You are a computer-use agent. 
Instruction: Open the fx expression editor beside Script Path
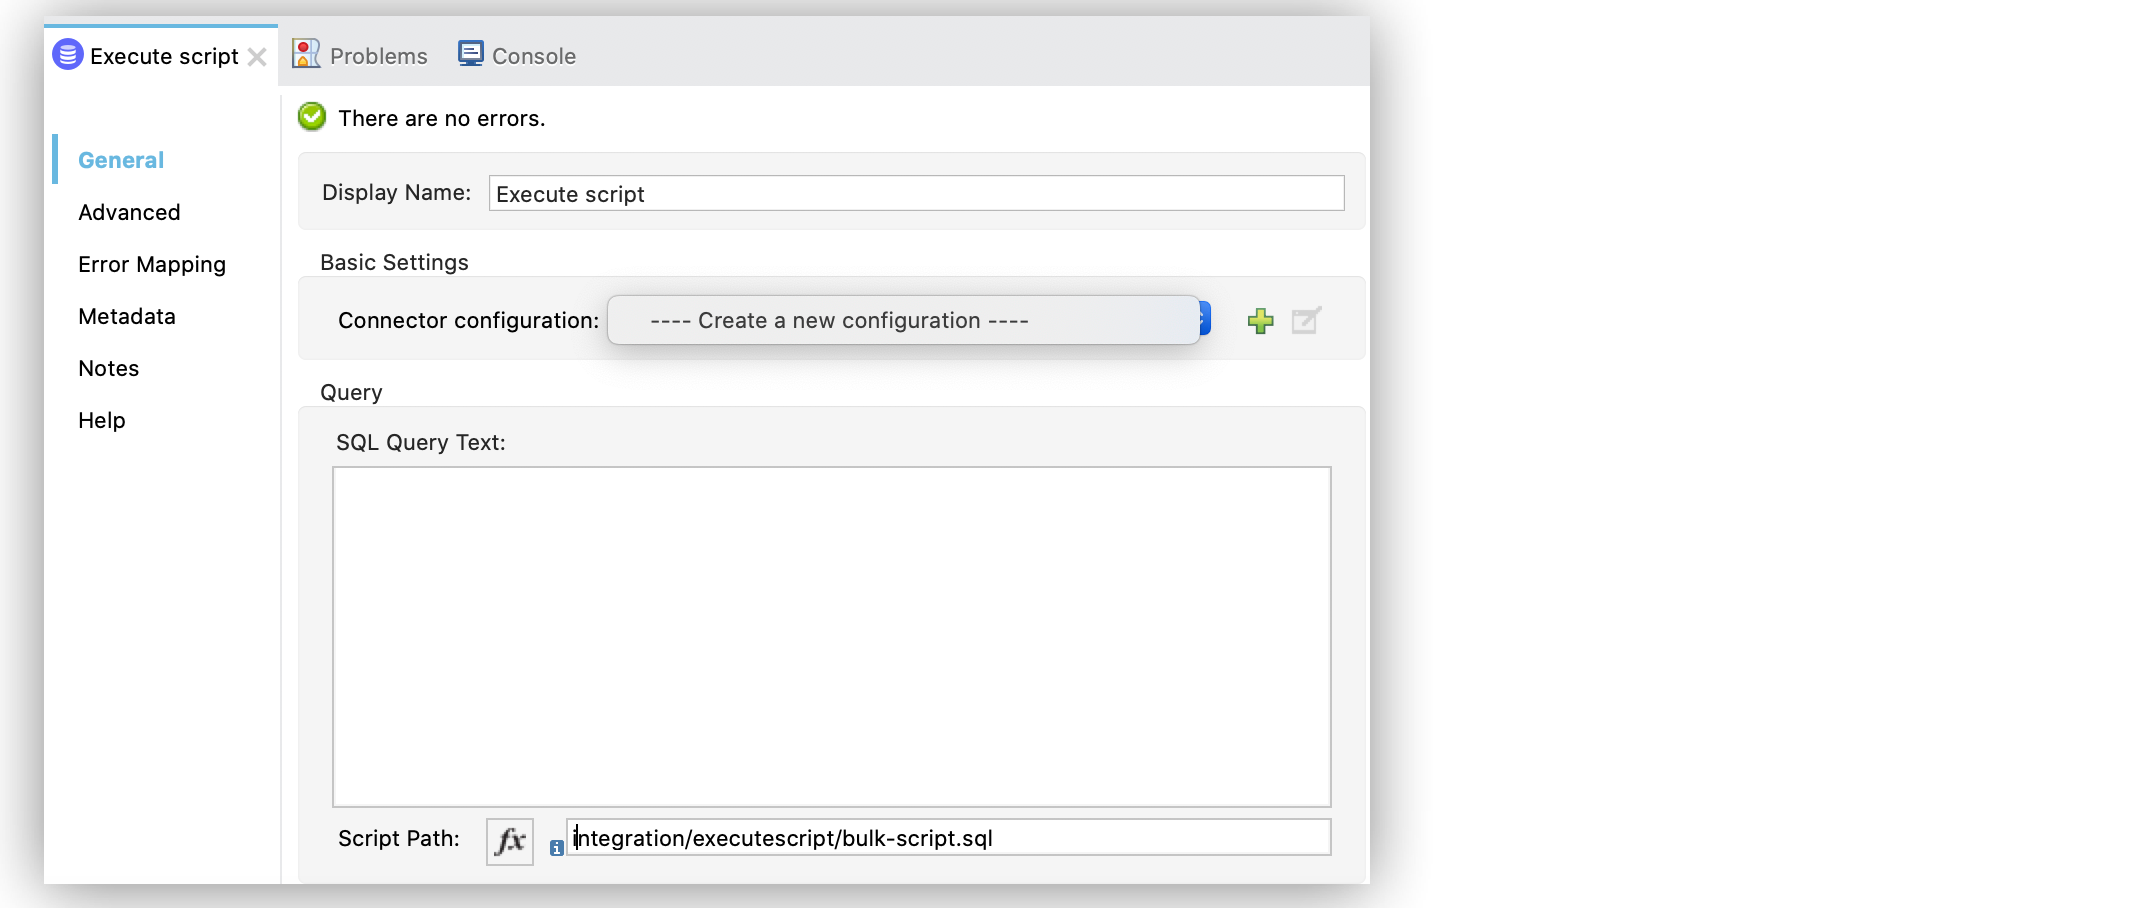(x=509, y=840)
